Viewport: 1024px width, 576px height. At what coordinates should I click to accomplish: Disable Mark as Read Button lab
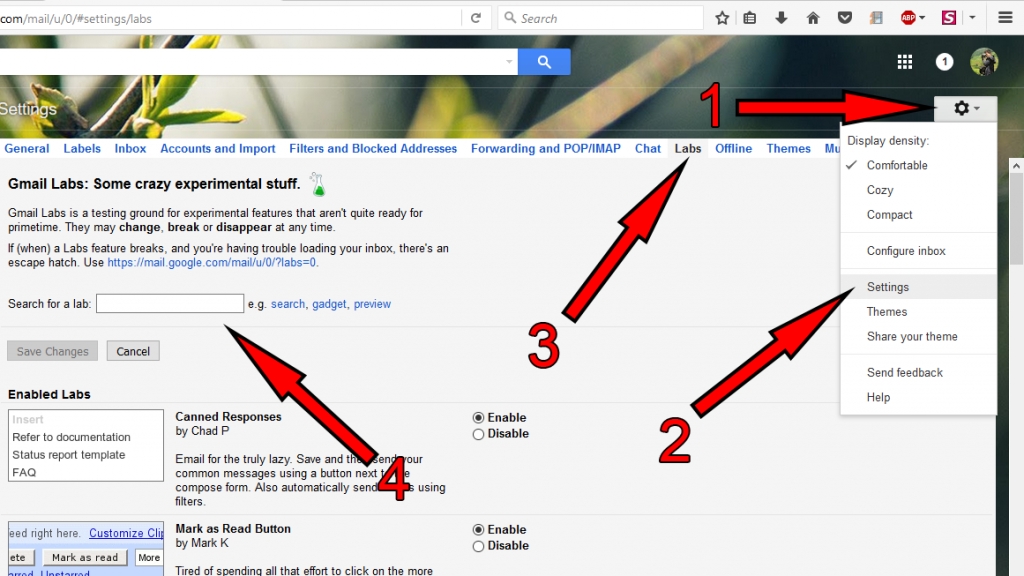478,546
